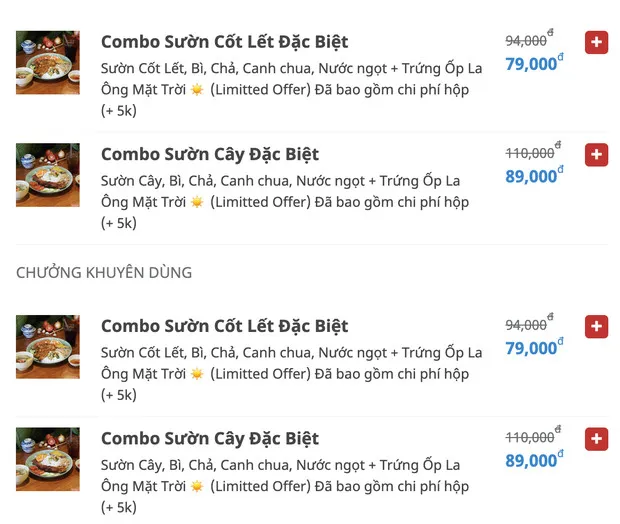Select Combo Sườn Cốt Lết title in Chưởng Khuyên Dùng
620x524 pixels.
(x=224, y=326)
